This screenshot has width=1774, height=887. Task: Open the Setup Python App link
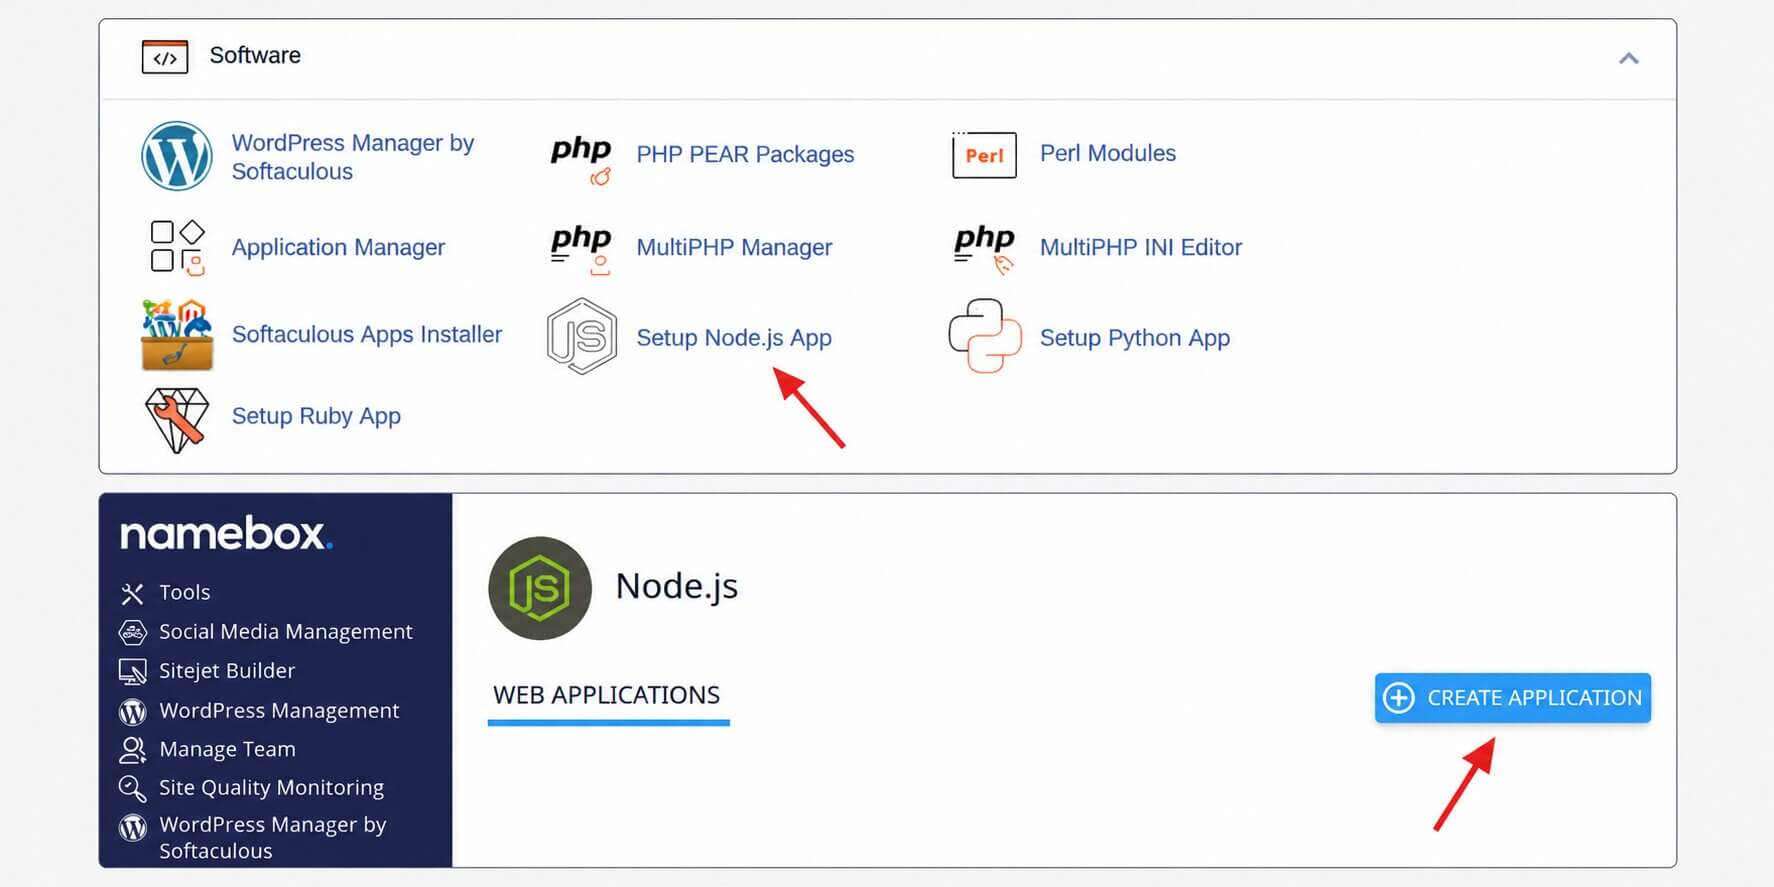click(1135, 338)
